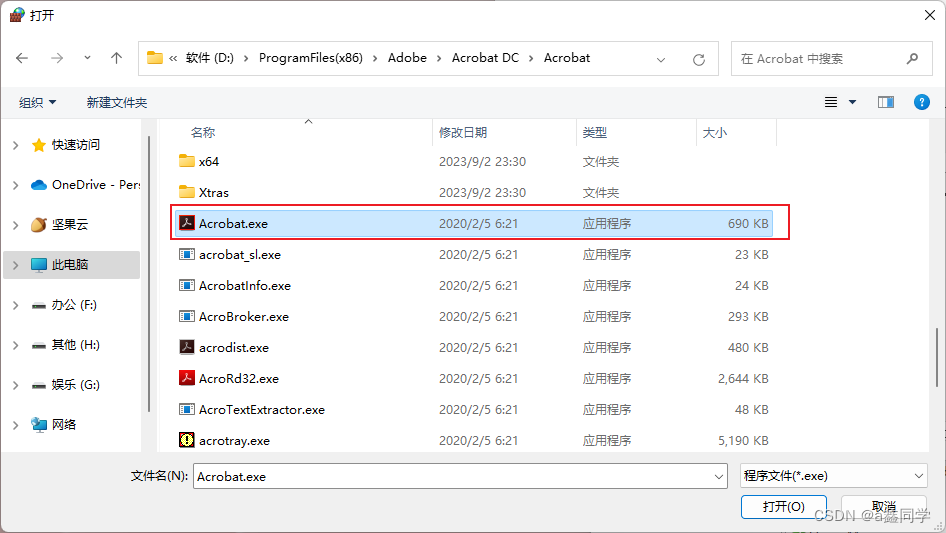This screenshot has height=533, width=946.
Task: Select 网络 network icon in sidebar
Action: (39, 424)
